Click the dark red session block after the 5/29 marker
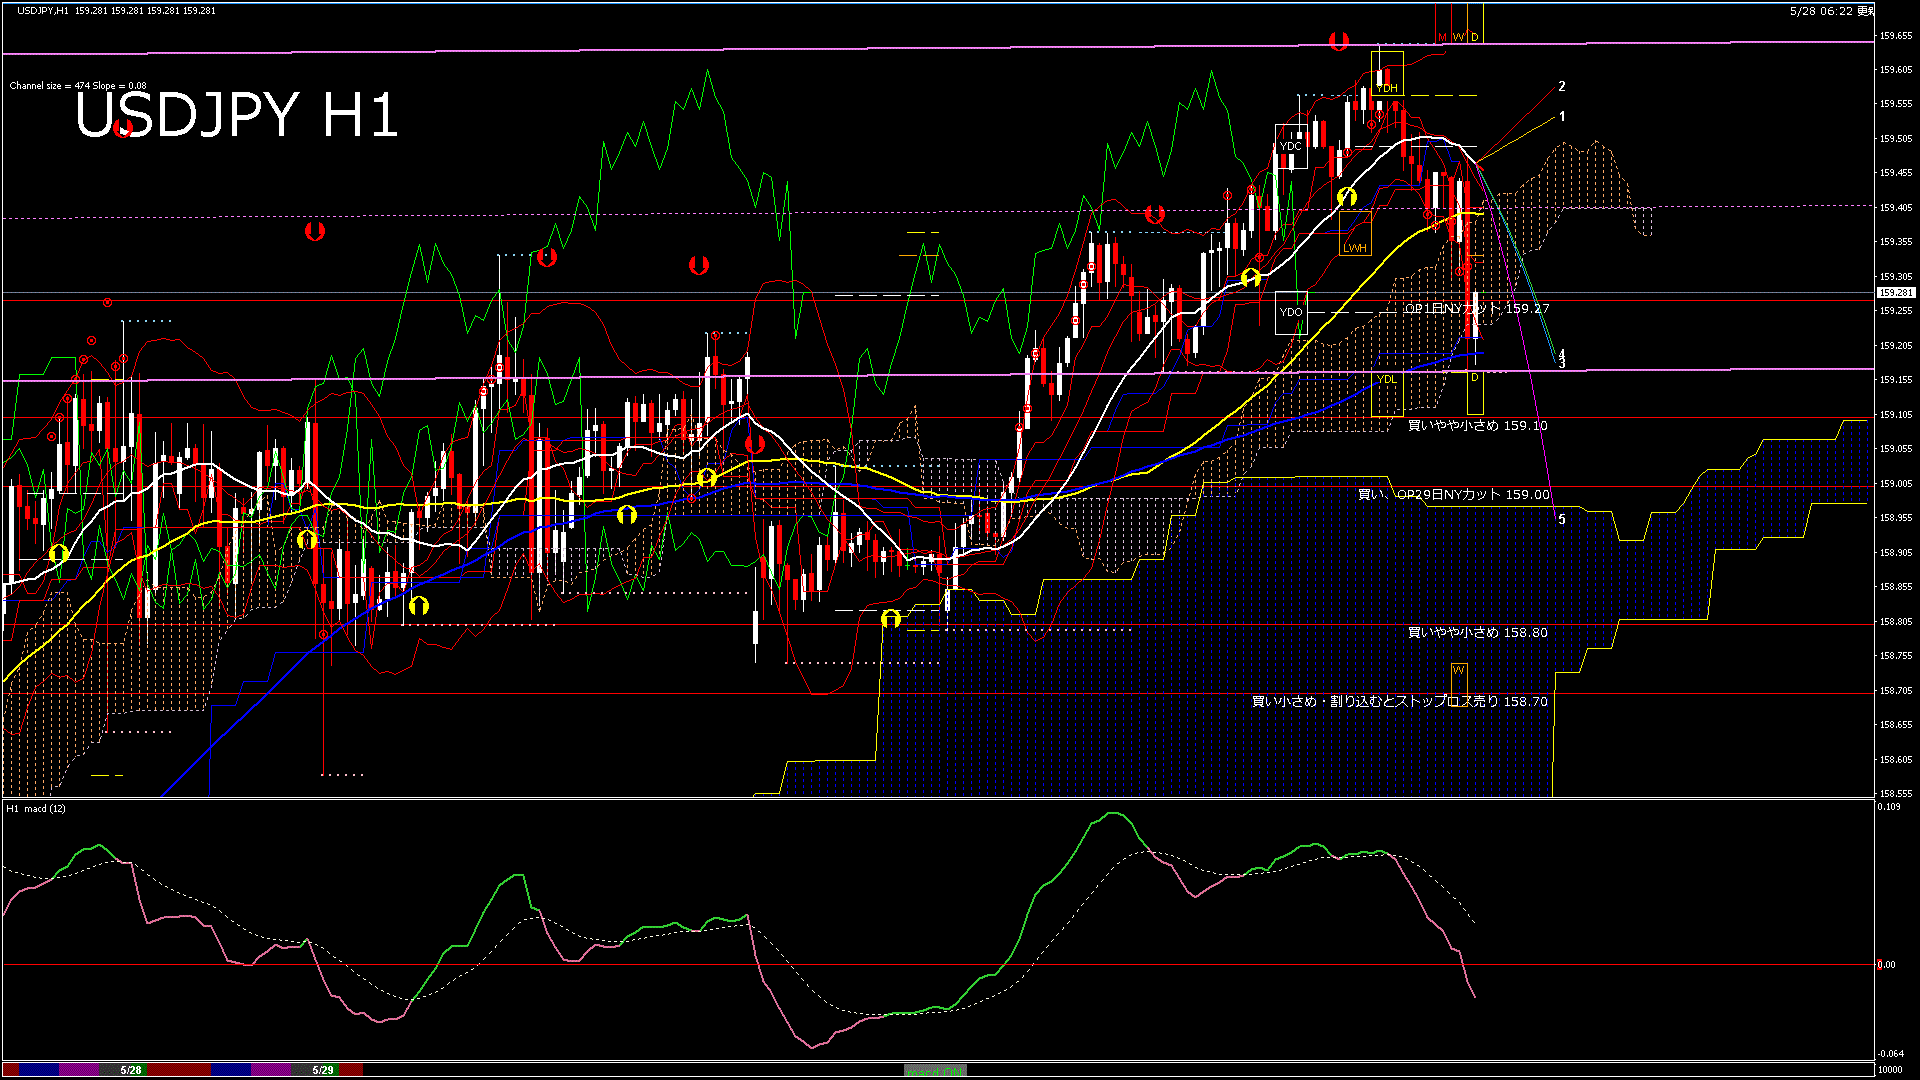This screenshot has height=1080, width=1920. 351,1070
